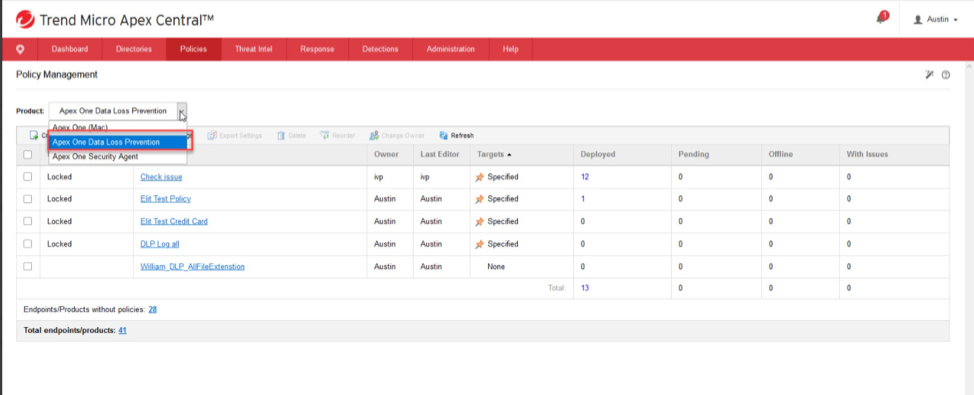The width and height of the screenshot is (974, 395).
Task: Click the pin icon in Elit Test Credit Card row
Action: click(x=479, y=222)
